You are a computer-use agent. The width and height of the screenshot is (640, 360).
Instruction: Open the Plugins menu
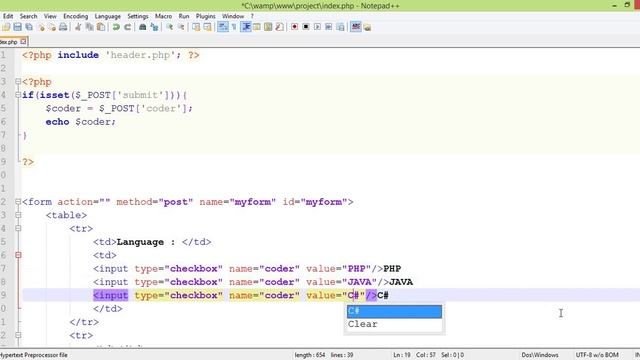coord(206,16)
